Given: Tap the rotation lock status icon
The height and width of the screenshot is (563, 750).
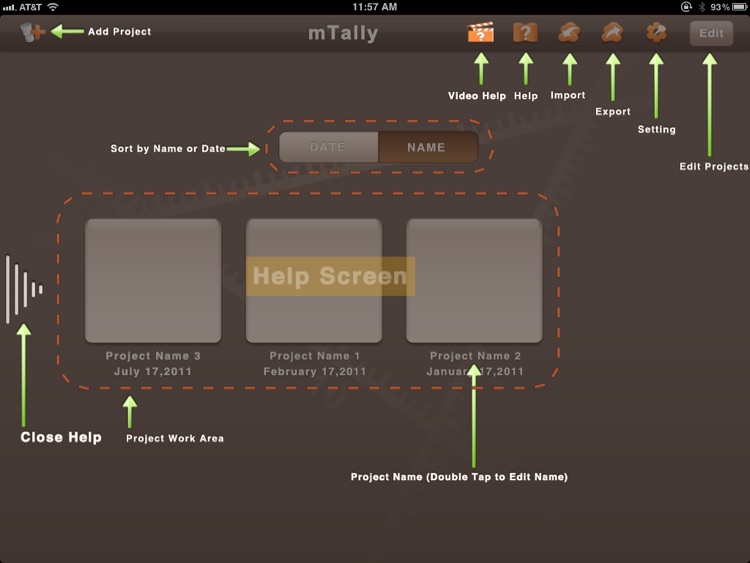Looking at the screenshot, I should pyautogui.click(x=686, y=7).
